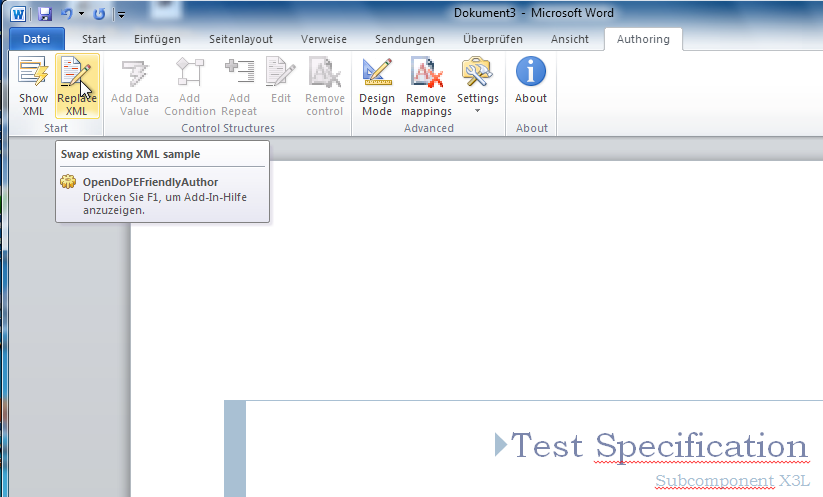Switch to the Einfügen tab
Image resolution: width=823 pixels, height=497 pixels.
(x=158, y=39)
